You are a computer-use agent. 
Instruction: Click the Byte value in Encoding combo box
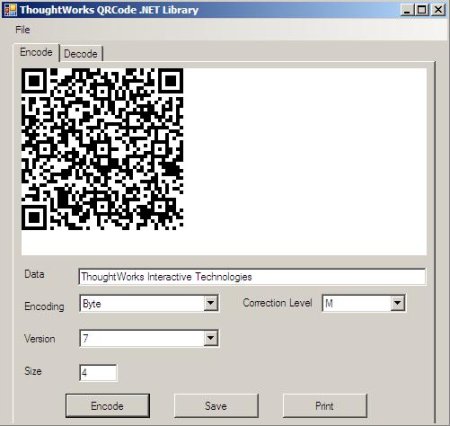(92, 304)
